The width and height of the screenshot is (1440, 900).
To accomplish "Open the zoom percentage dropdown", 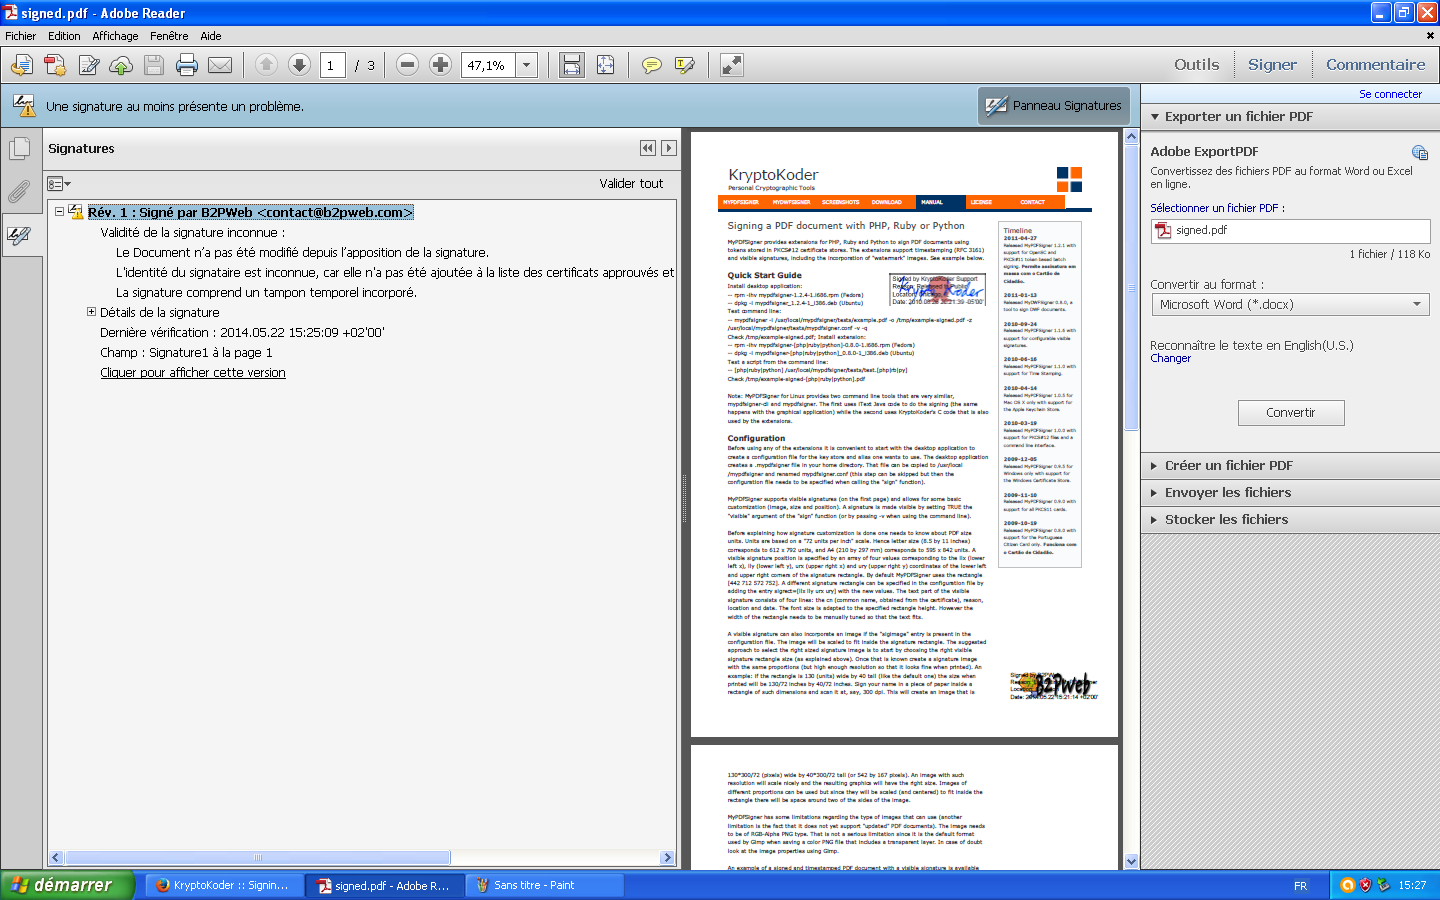I will coord(527,66).
